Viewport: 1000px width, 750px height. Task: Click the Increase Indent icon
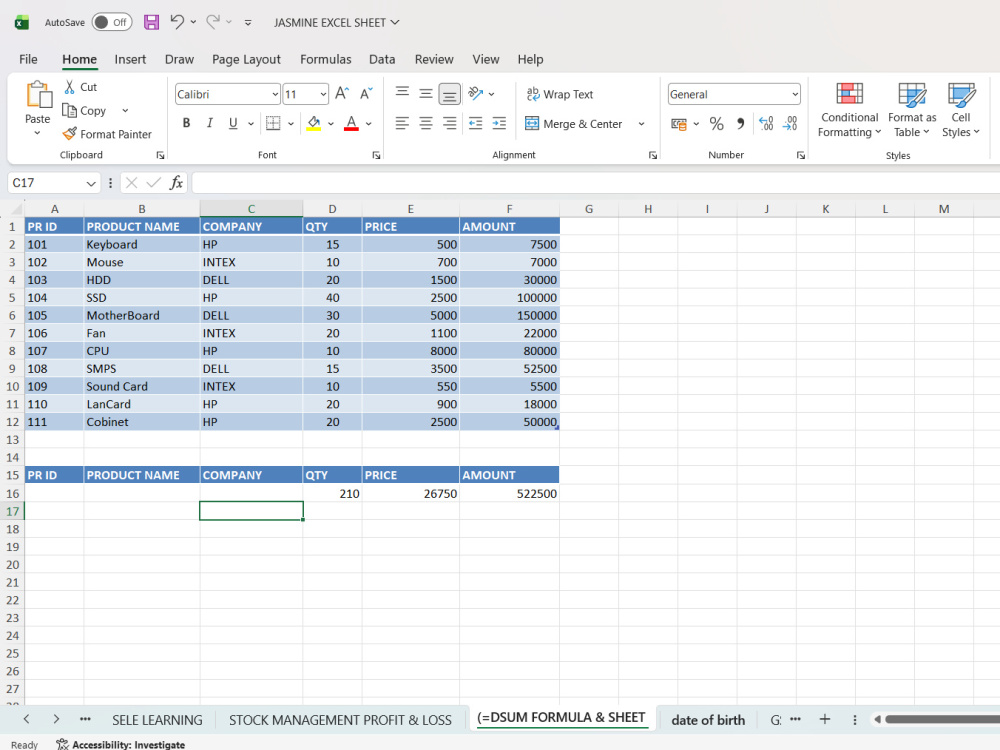tap(499, 123)
